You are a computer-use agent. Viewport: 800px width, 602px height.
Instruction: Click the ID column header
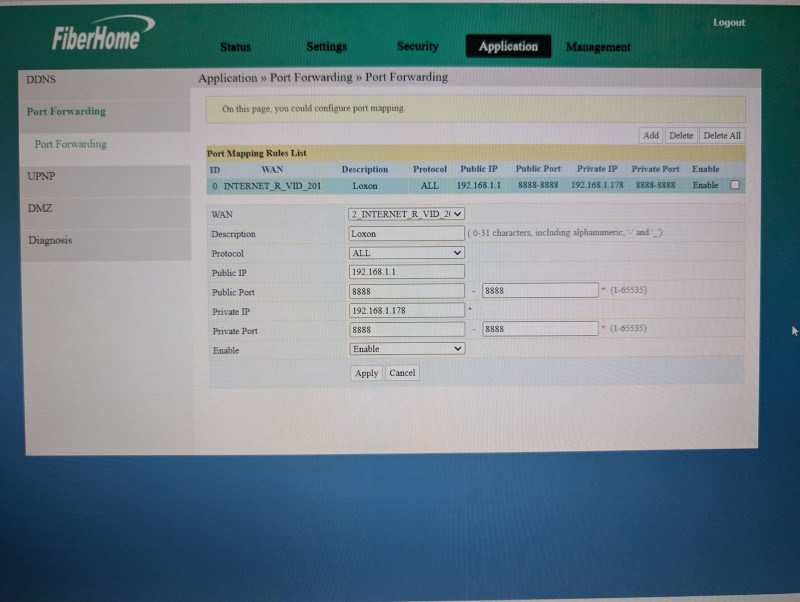(x=215, y=170)
